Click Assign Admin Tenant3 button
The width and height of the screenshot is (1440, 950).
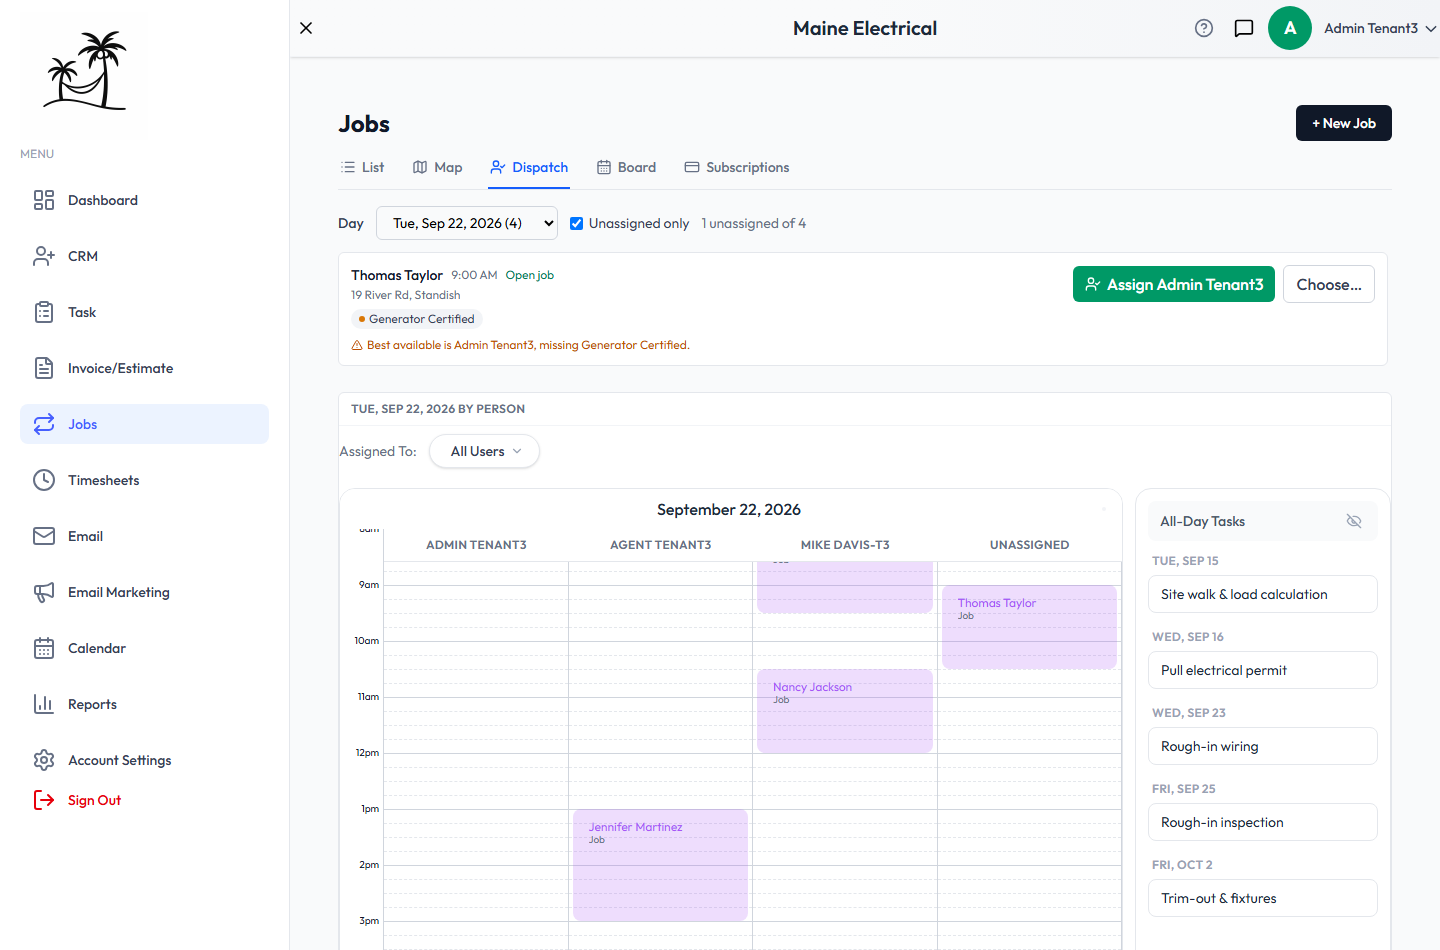pyautogui.click(x=1174, y=284)
